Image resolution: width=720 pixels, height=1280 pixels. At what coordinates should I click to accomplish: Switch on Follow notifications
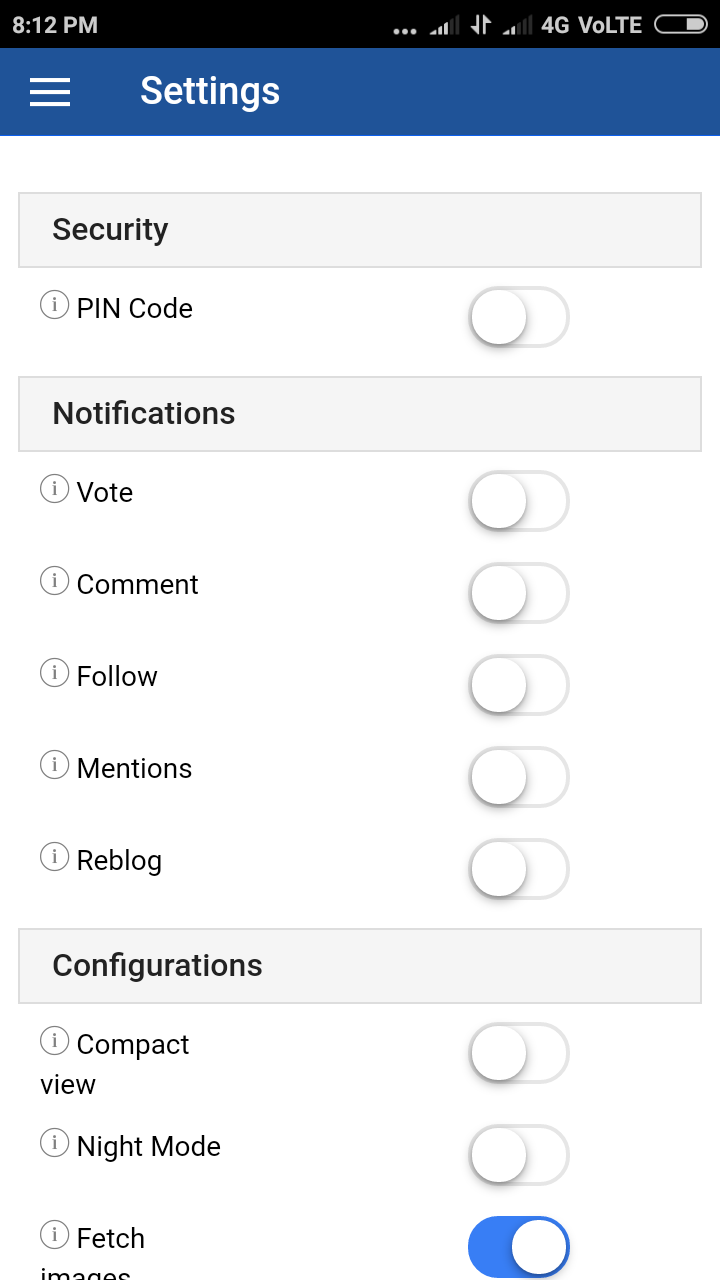518,685
